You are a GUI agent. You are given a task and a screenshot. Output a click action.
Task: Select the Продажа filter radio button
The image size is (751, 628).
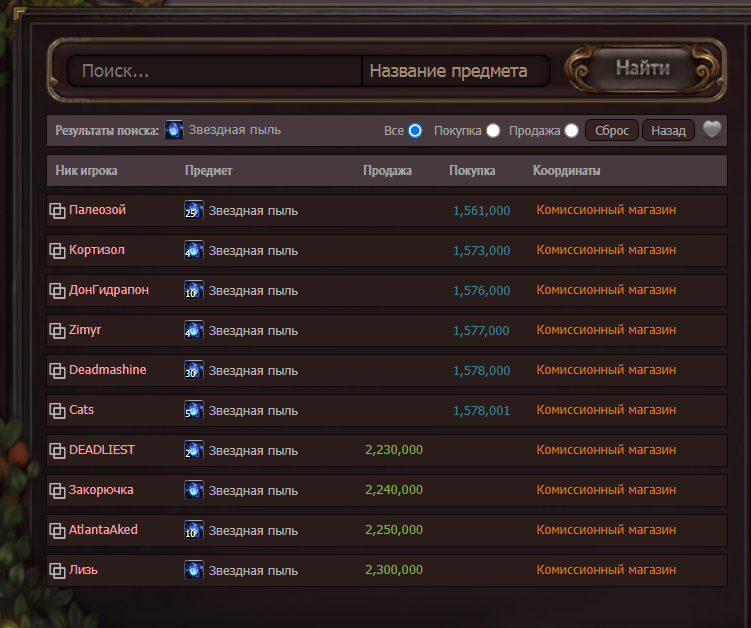571,130
